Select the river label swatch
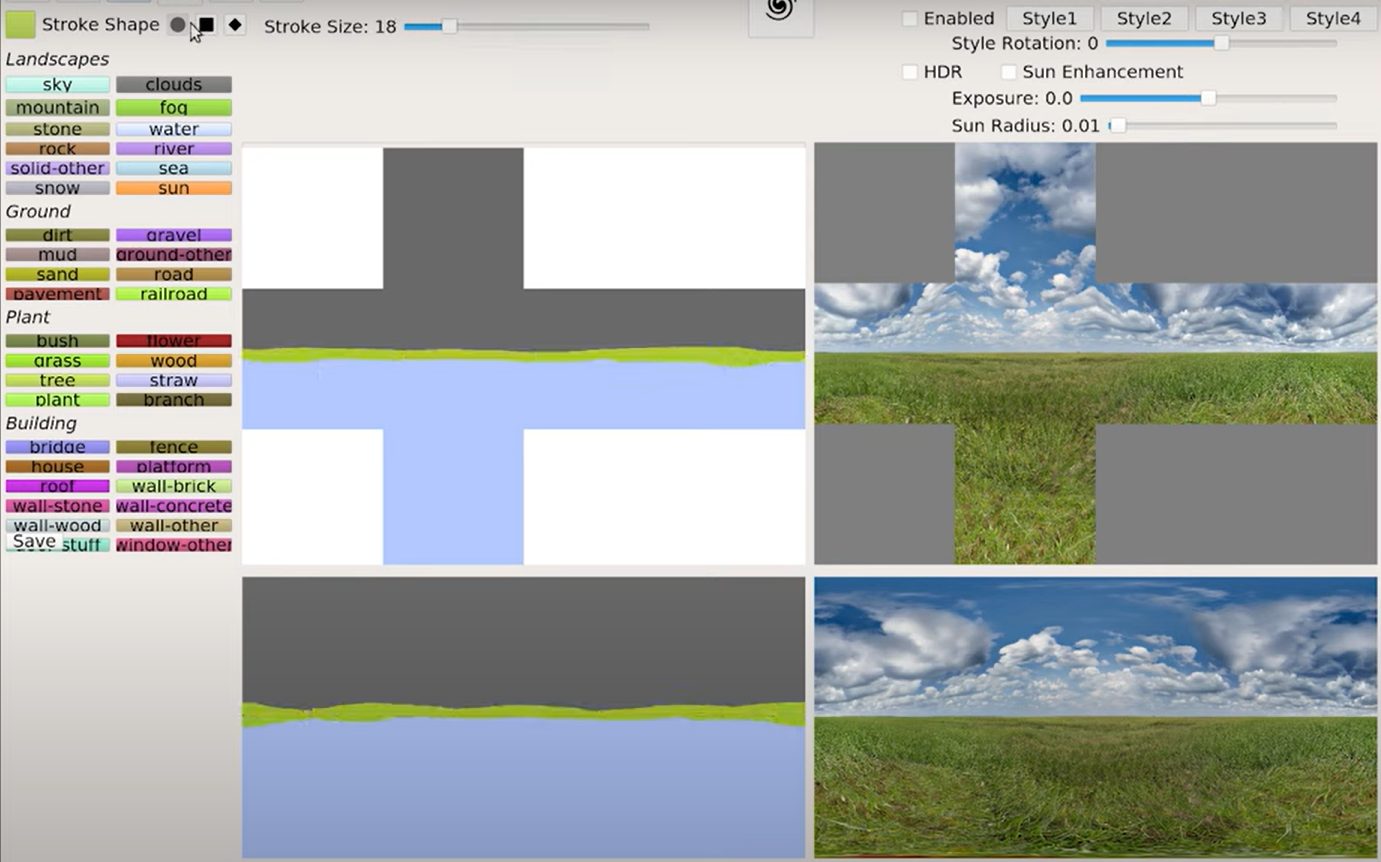 (174, 149)
